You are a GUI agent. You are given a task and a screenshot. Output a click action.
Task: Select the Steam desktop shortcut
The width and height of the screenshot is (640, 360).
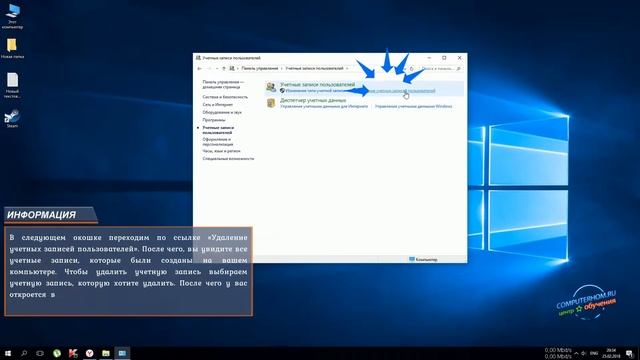coord(12,118)
